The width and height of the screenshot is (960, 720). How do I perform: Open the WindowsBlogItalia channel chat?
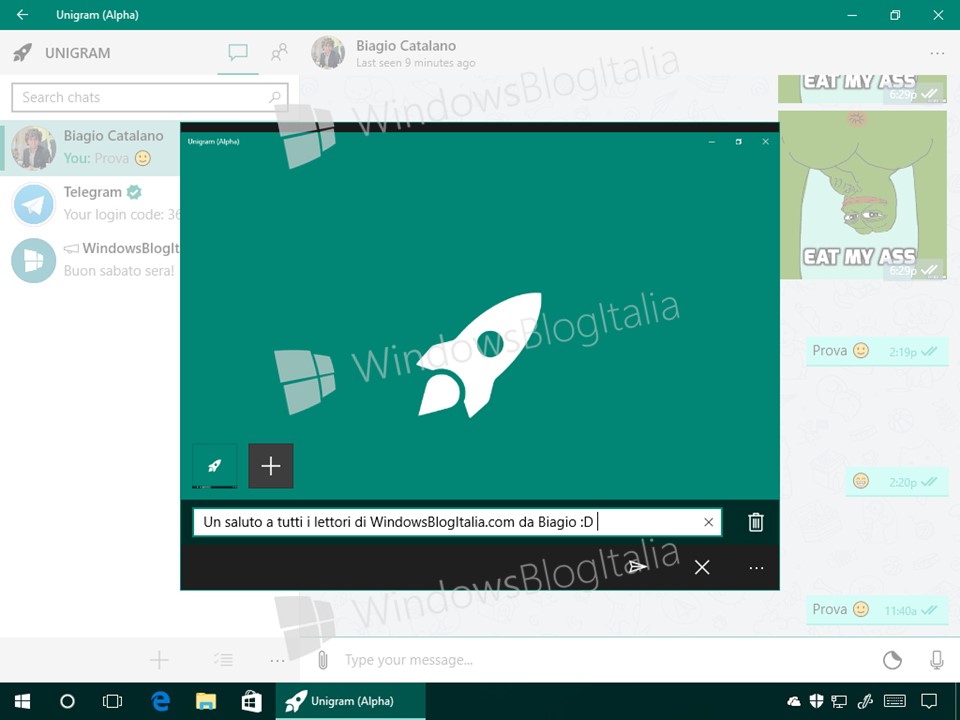click(90, 260)
